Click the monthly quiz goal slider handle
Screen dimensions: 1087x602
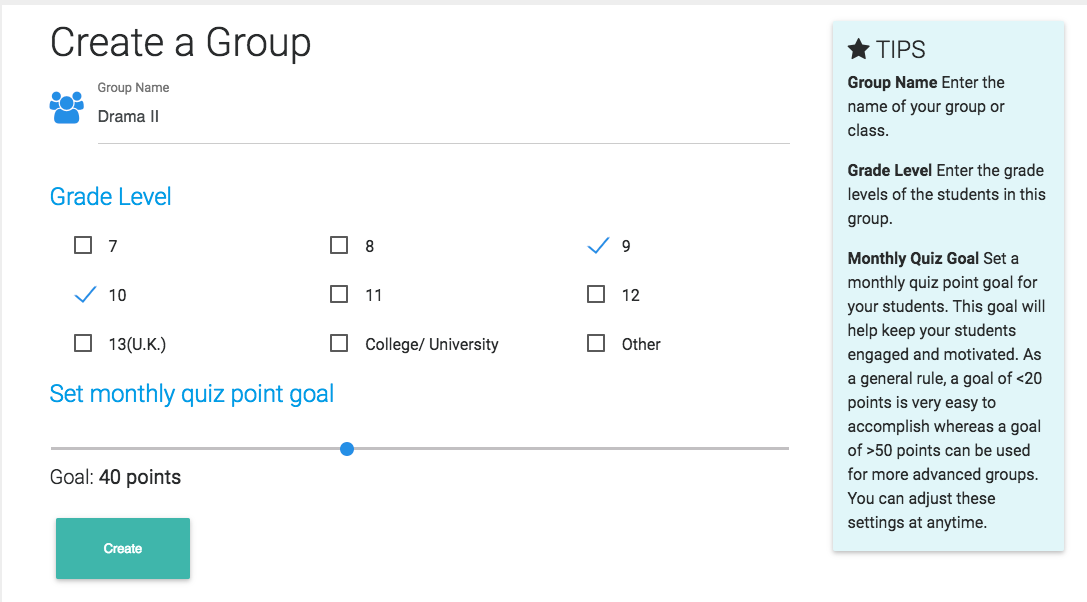point(347,449)
